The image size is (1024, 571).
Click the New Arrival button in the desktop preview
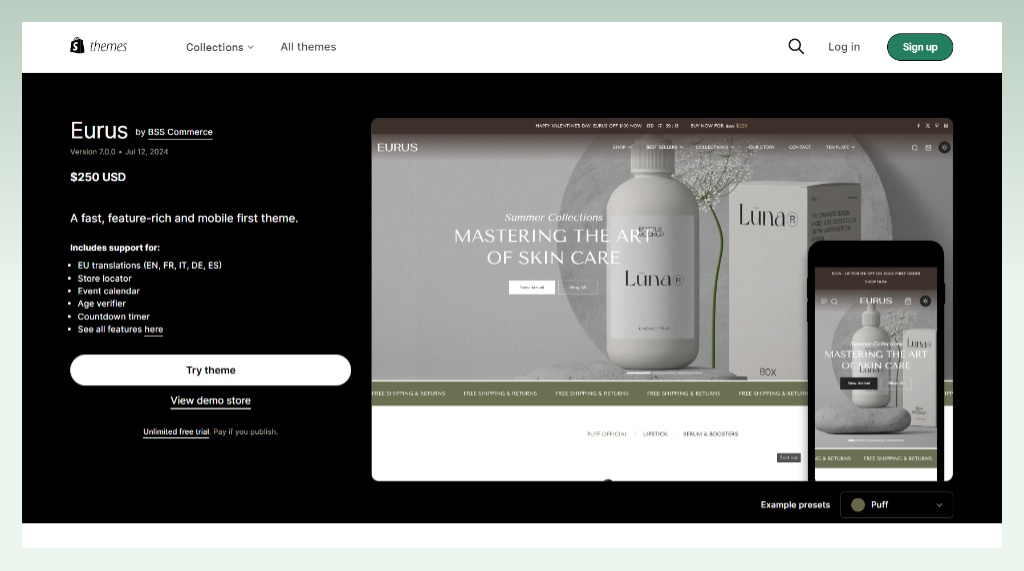click(532, 287)
